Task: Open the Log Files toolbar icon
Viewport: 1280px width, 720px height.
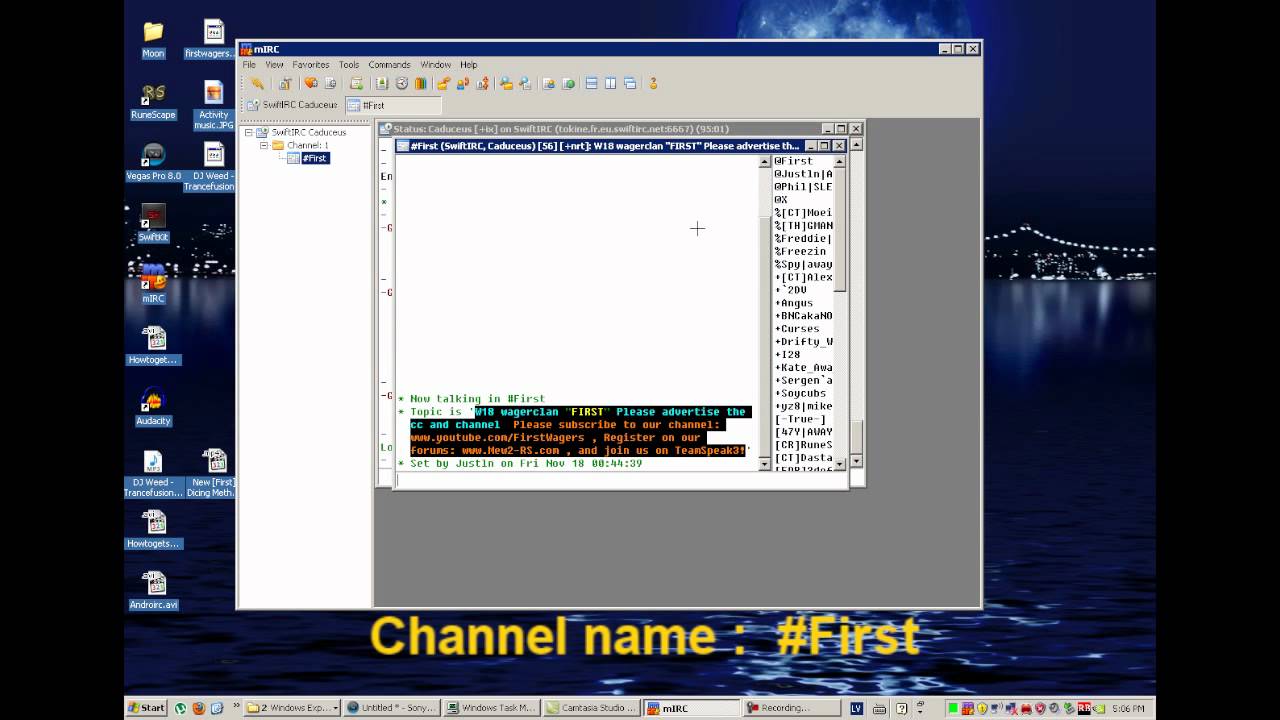Action: point(525,84)
